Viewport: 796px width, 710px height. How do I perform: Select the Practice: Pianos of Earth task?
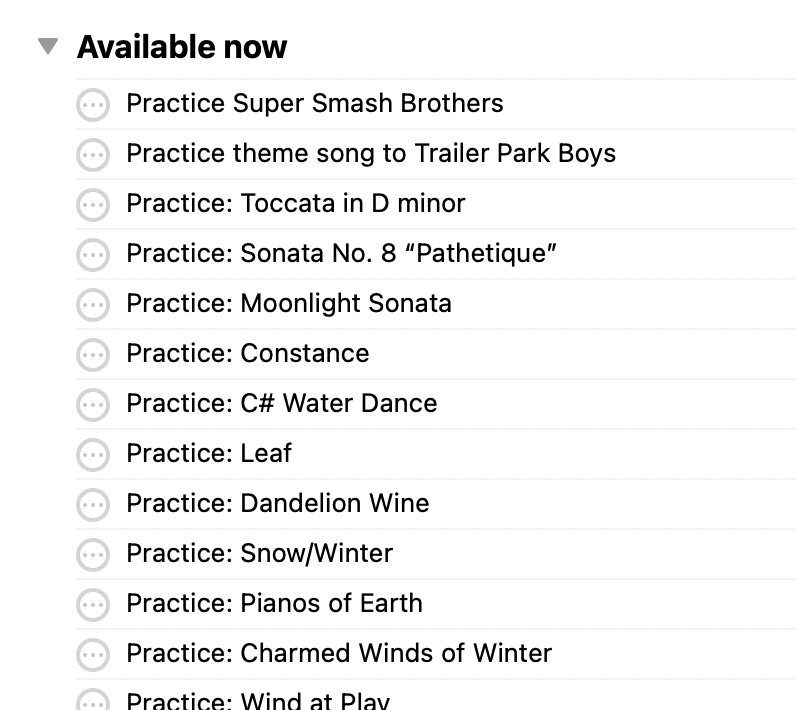[274, 603]
